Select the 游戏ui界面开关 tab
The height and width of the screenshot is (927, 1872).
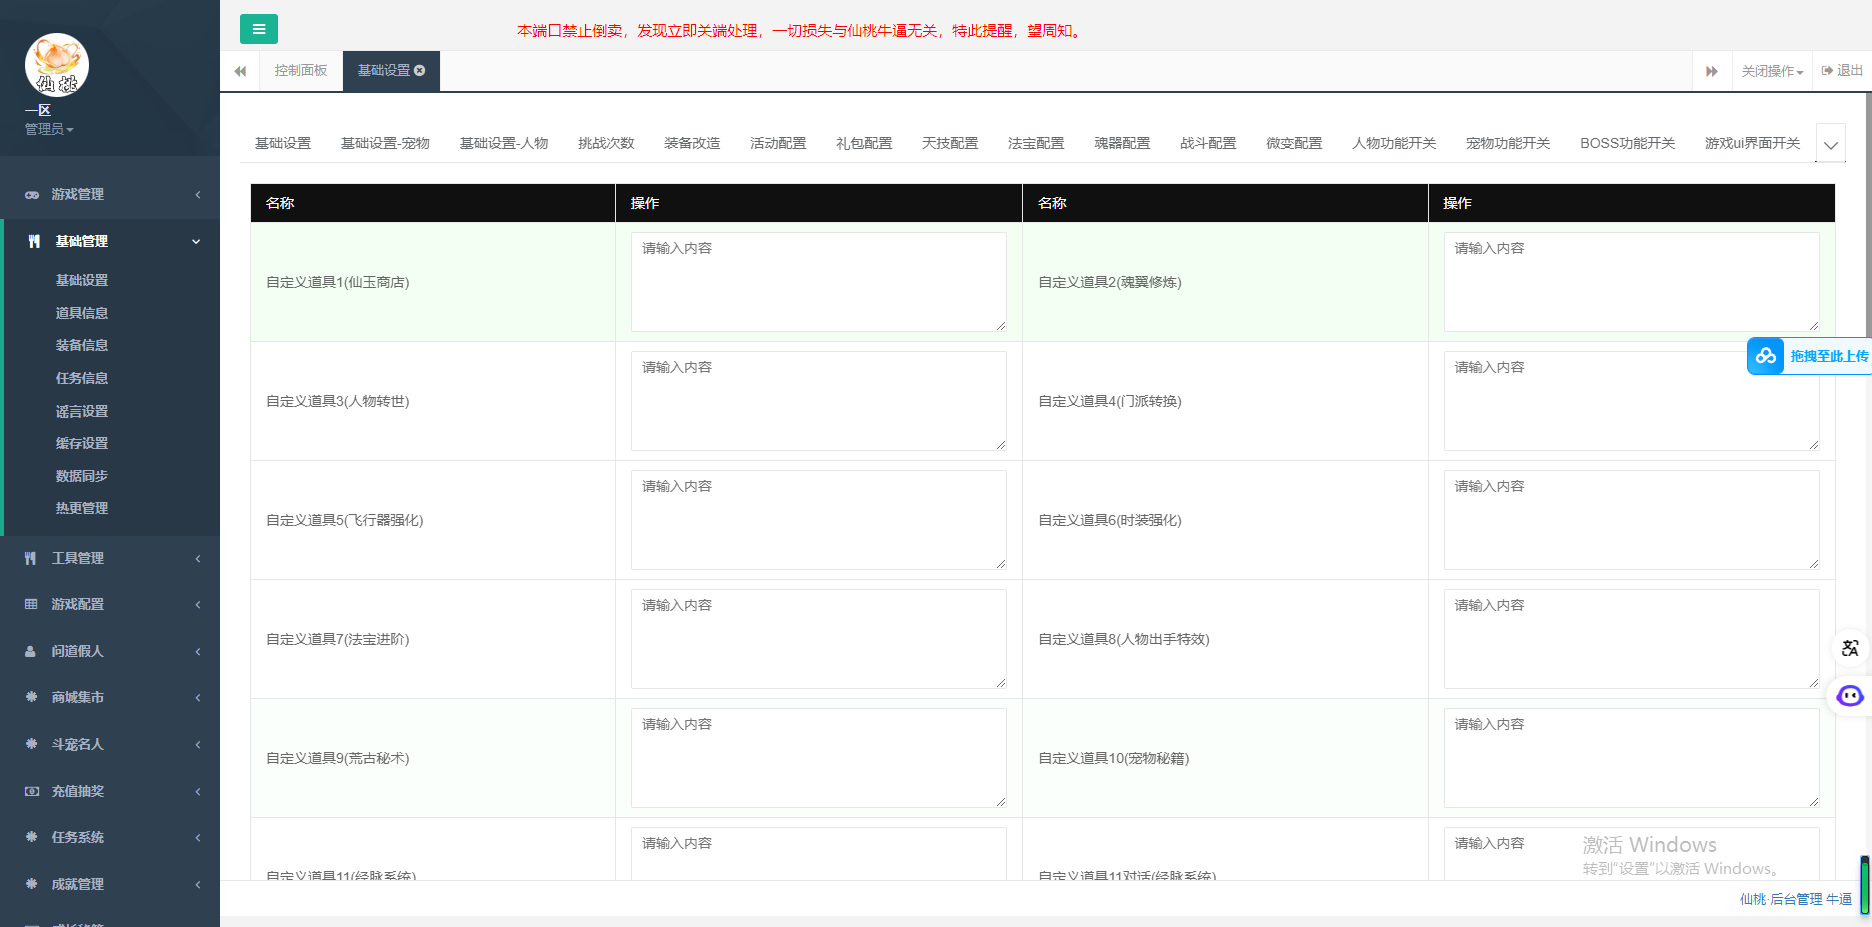pos(1752,143)
